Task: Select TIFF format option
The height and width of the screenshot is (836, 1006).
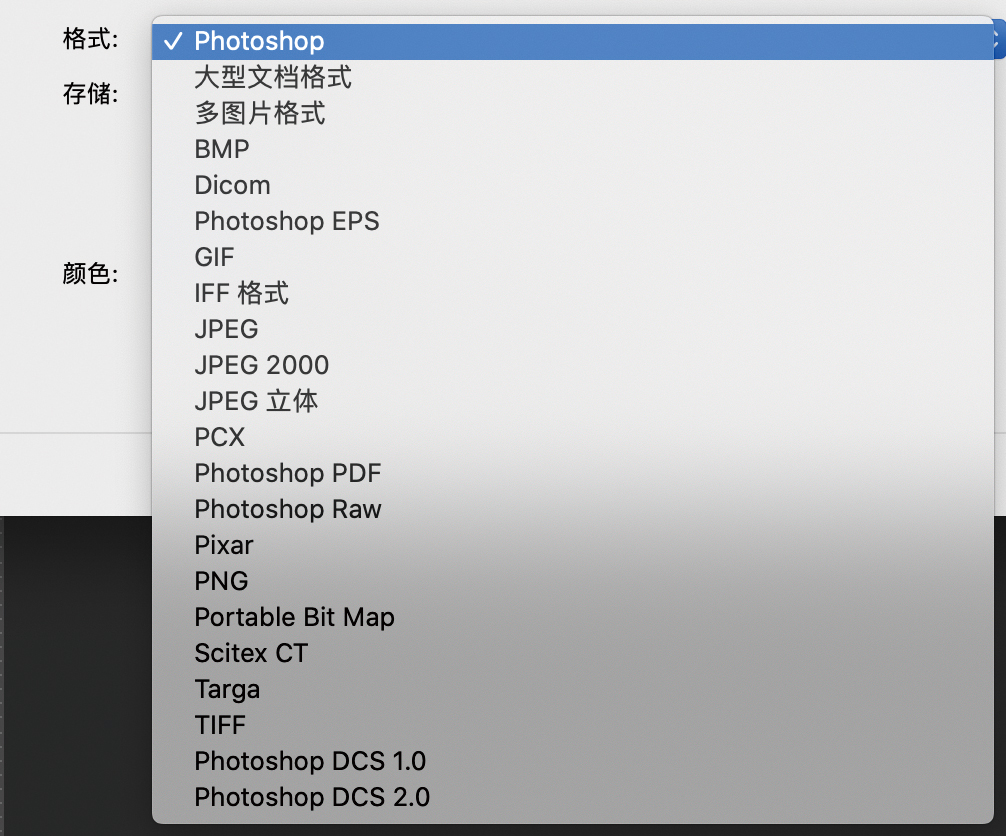Action: pyautogui.click(x=572, y=725)
